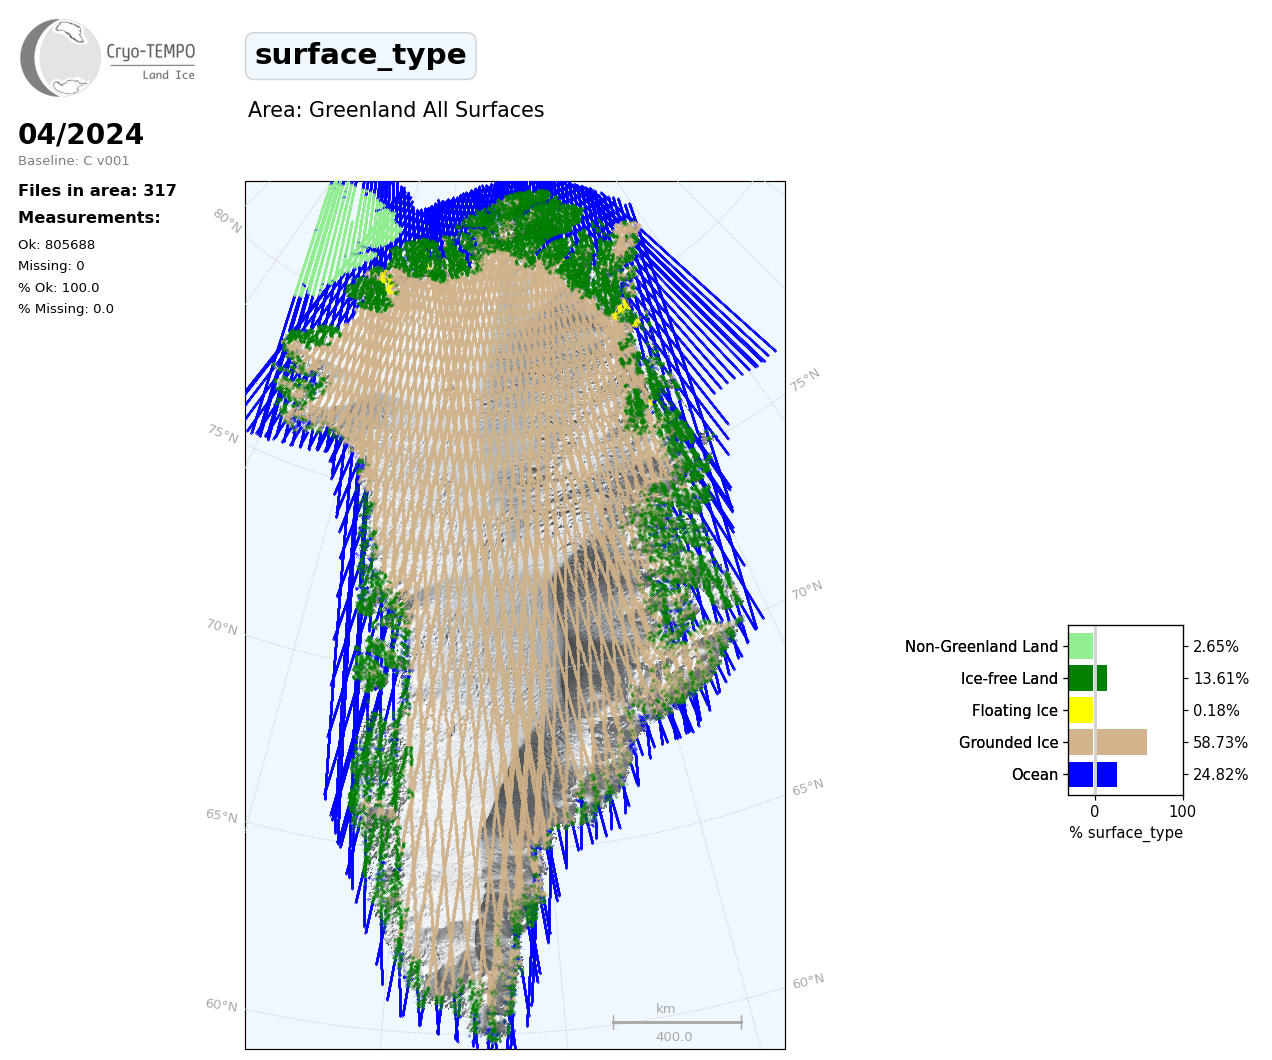Select the Non-Greenland Land legend label
1272x1060 pixels.
click(981, 647)
